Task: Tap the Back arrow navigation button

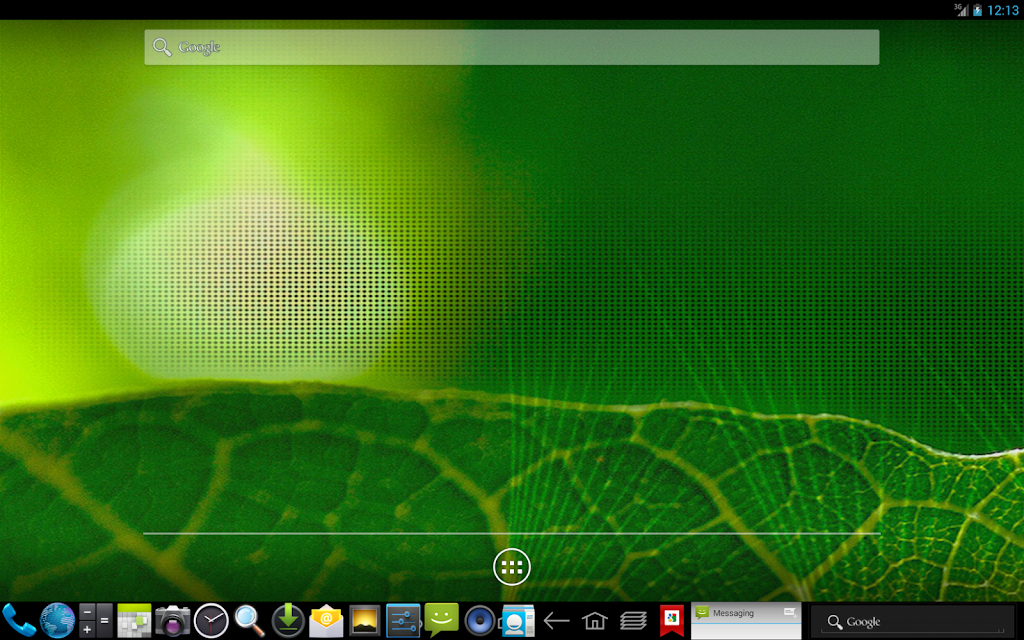Action: coord(556,620)
